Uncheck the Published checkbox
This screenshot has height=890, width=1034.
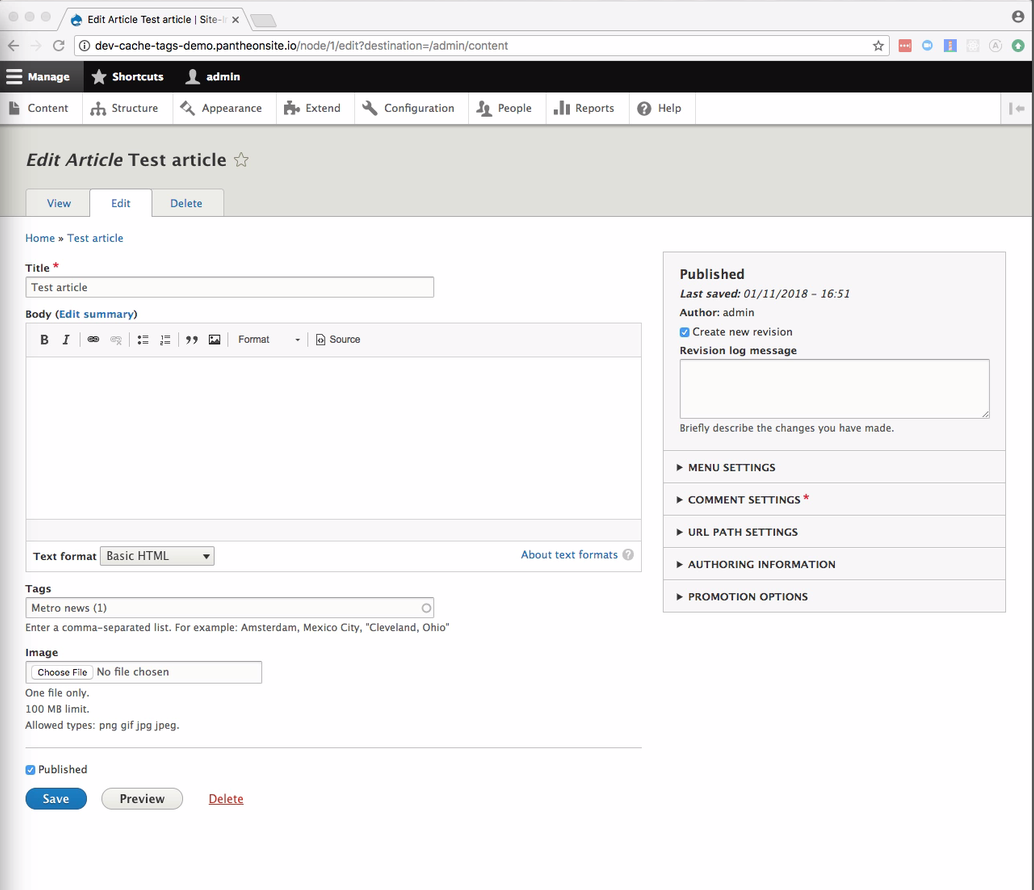click(30, 769)
